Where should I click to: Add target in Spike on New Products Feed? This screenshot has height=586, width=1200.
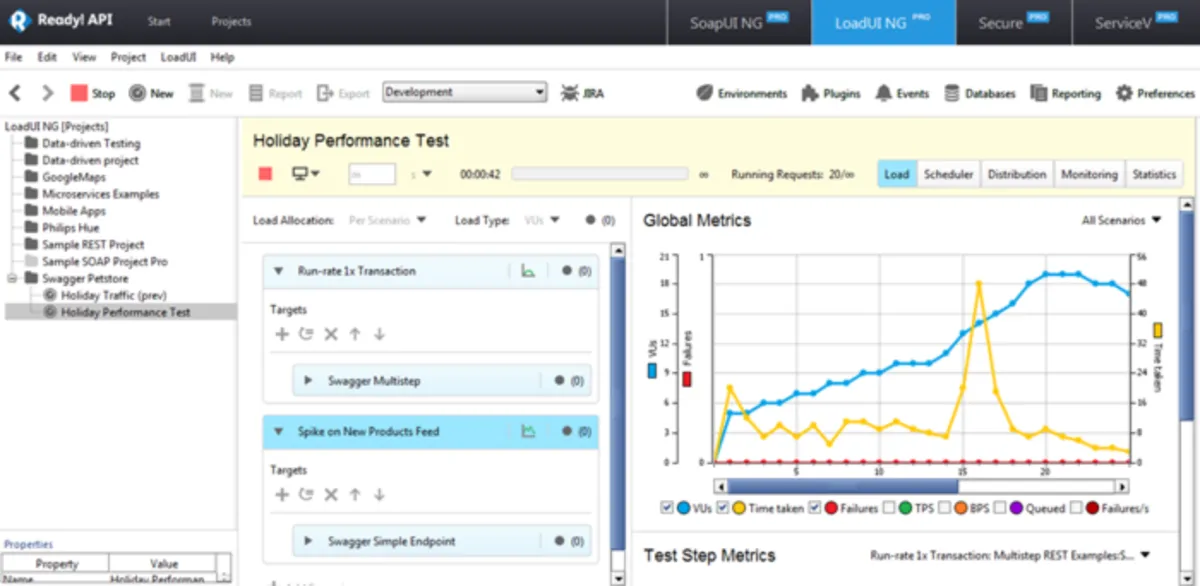pos(282,494)
